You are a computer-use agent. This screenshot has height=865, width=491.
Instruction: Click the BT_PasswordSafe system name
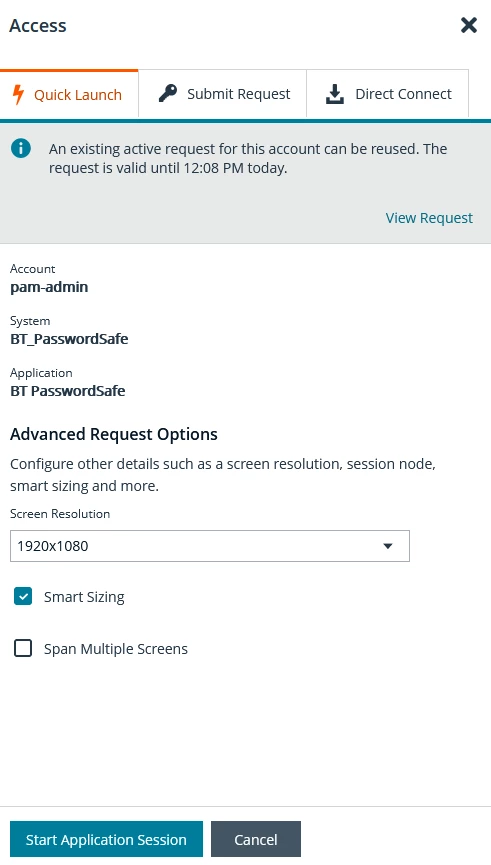coord(69,339)
